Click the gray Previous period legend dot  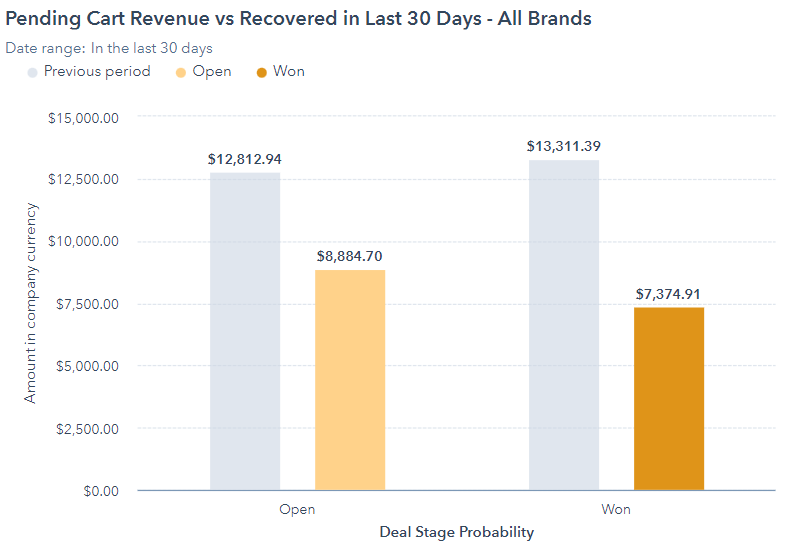(x=32, y=72)
